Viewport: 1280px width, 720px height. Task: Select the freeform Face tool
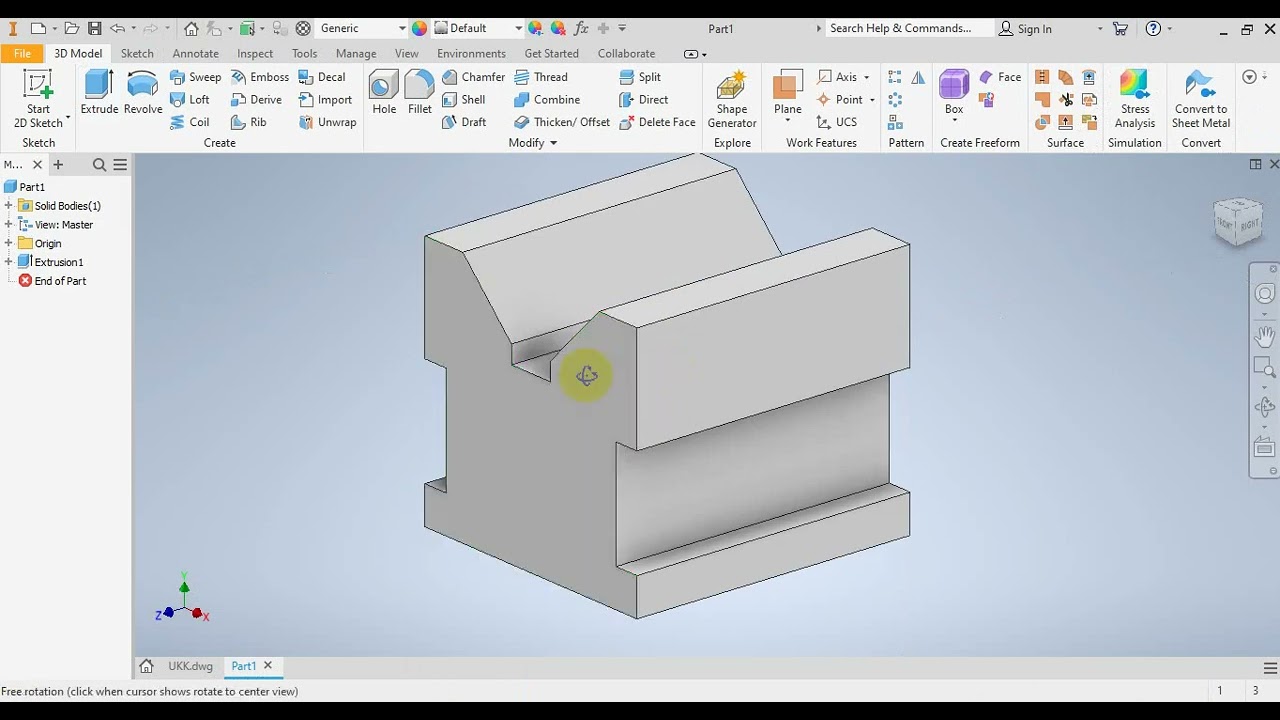pyautogui.click(x=1000, y=77)
